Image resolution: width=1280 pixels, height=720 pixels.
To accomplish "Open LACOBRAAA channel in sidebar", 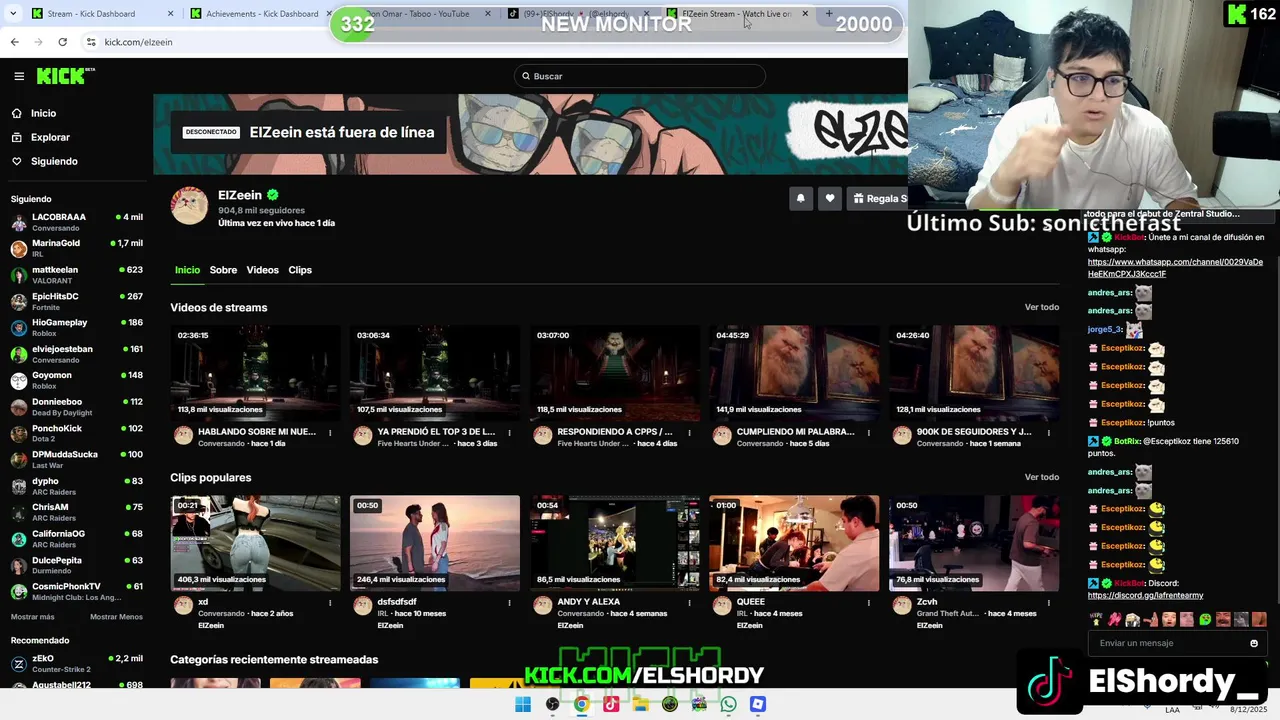I will pyautogui.click(x=77, y=222).
